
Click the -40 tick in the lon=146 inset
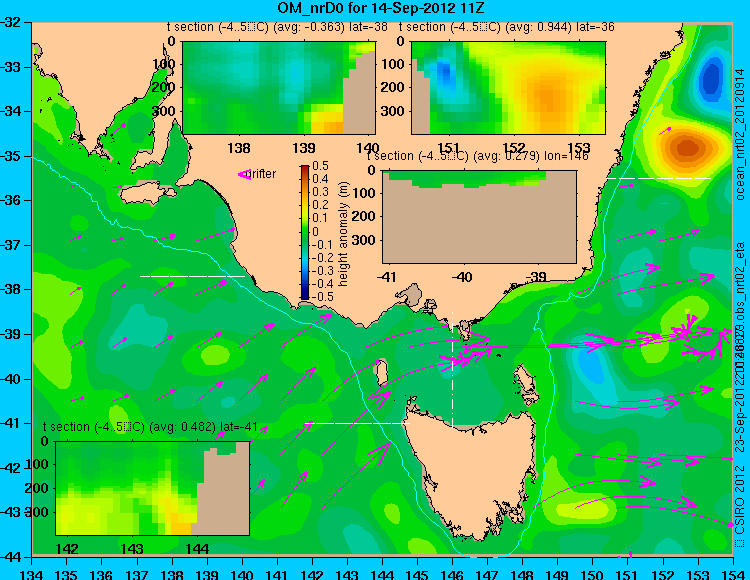(x=461, y=276)
